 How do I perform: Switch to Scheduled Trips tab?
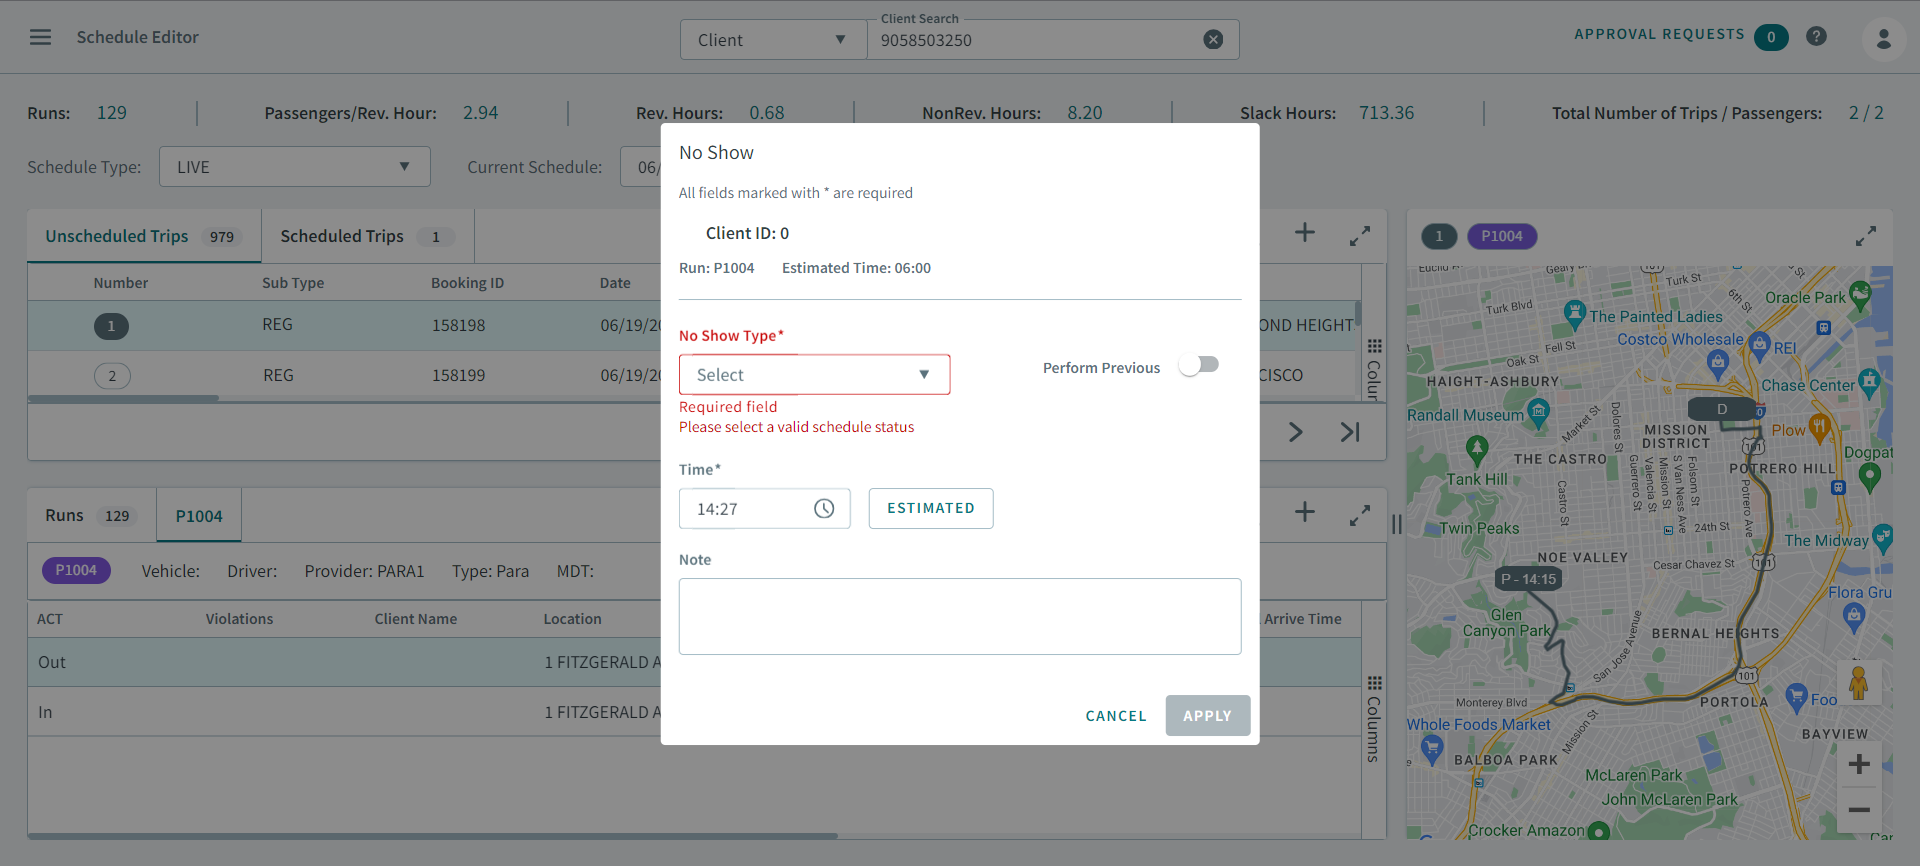point(367,236)
